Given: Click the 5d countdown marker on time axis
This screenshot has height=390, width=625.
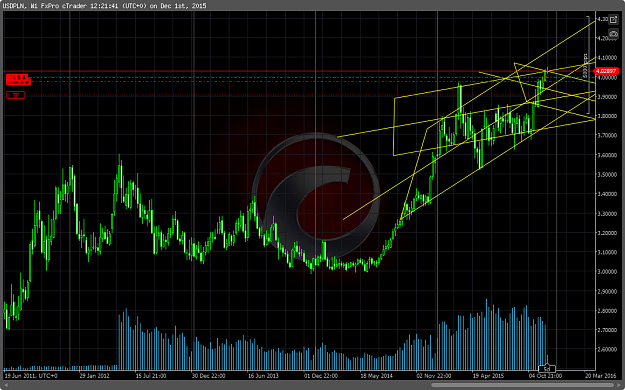Looking at the screenshot, I should point(547,368).
